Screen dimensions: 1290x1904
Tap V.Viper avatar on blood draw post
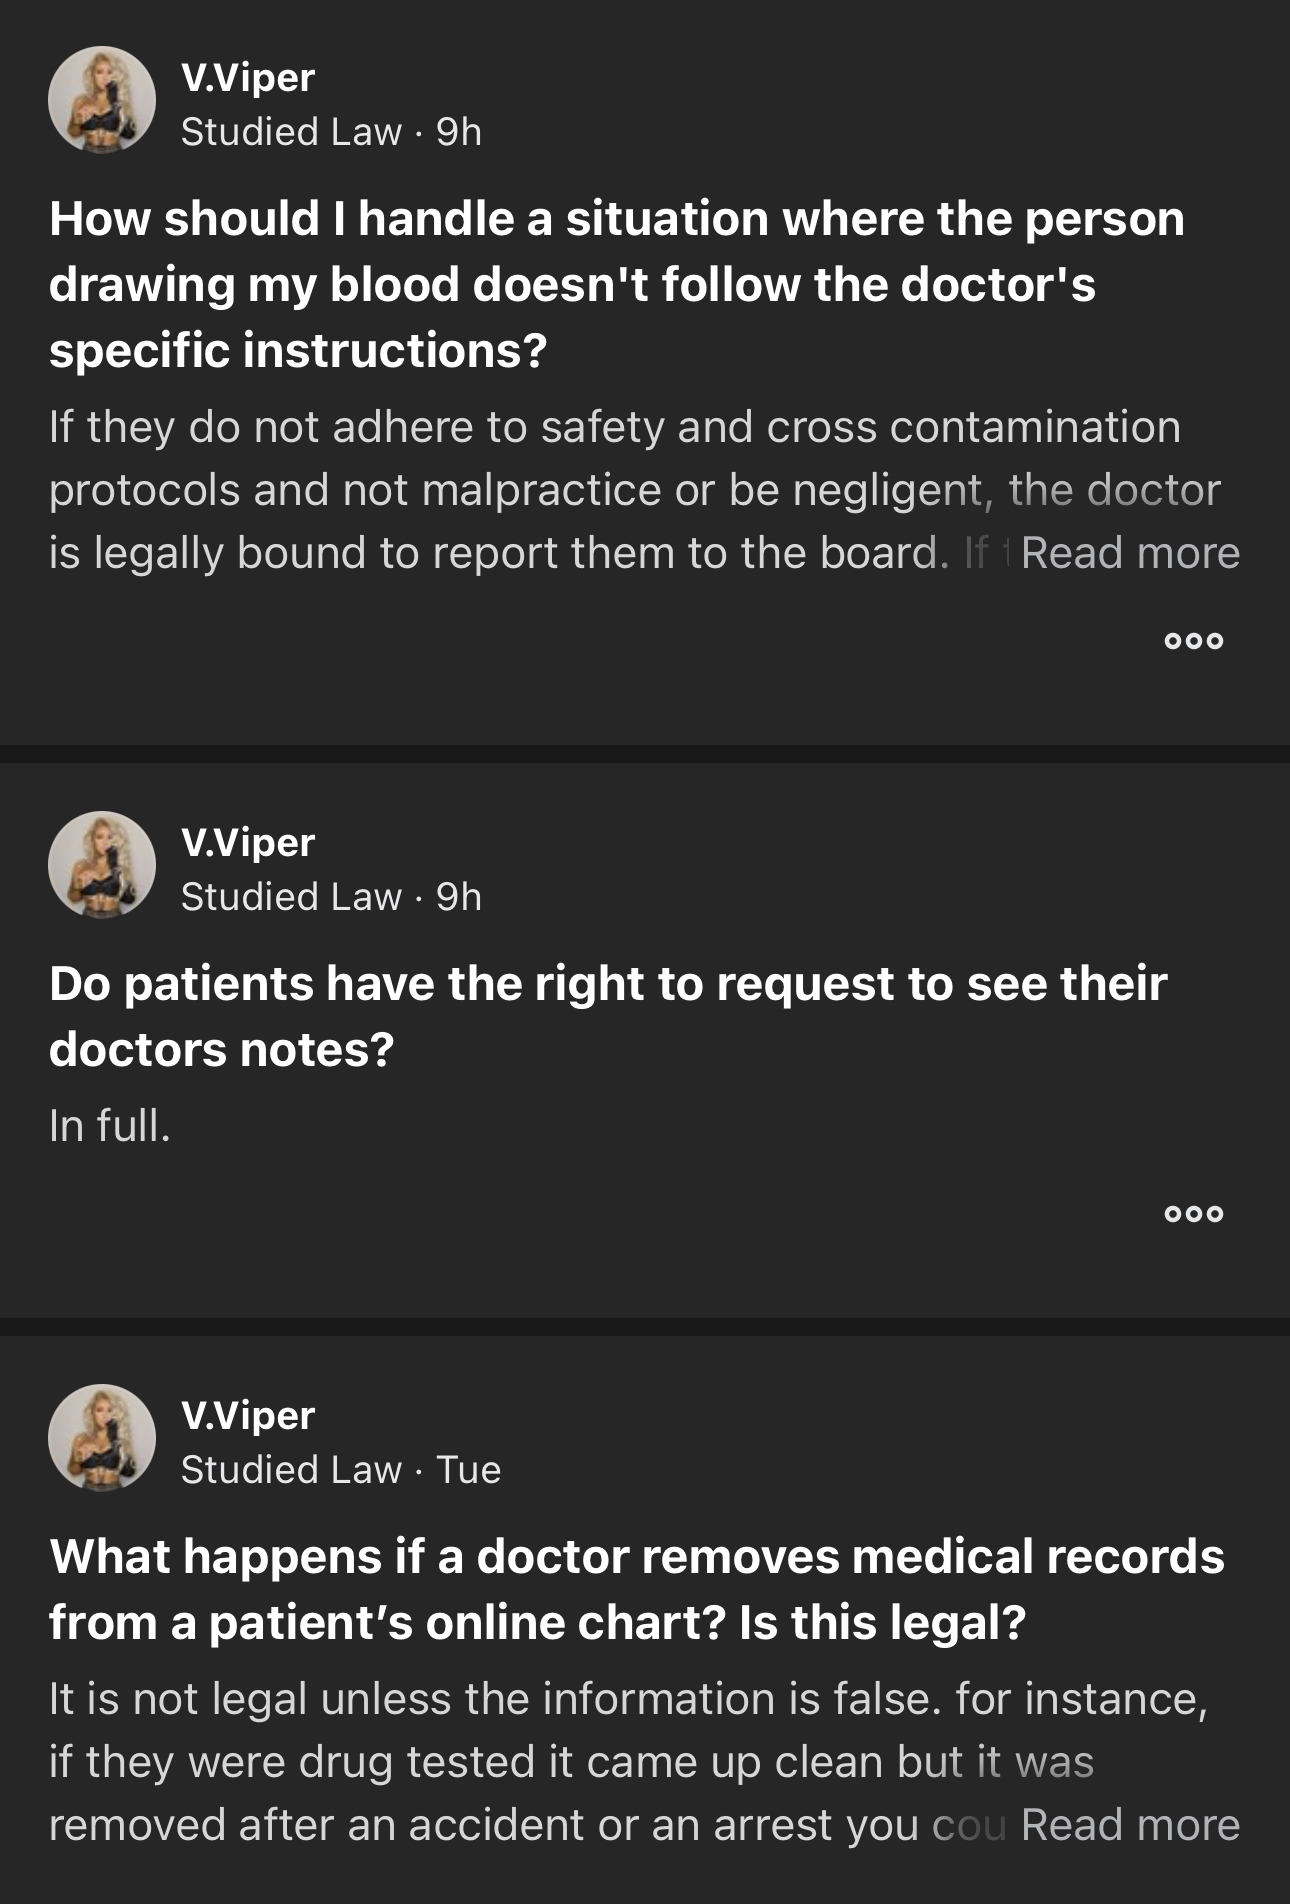pos(102,100)
